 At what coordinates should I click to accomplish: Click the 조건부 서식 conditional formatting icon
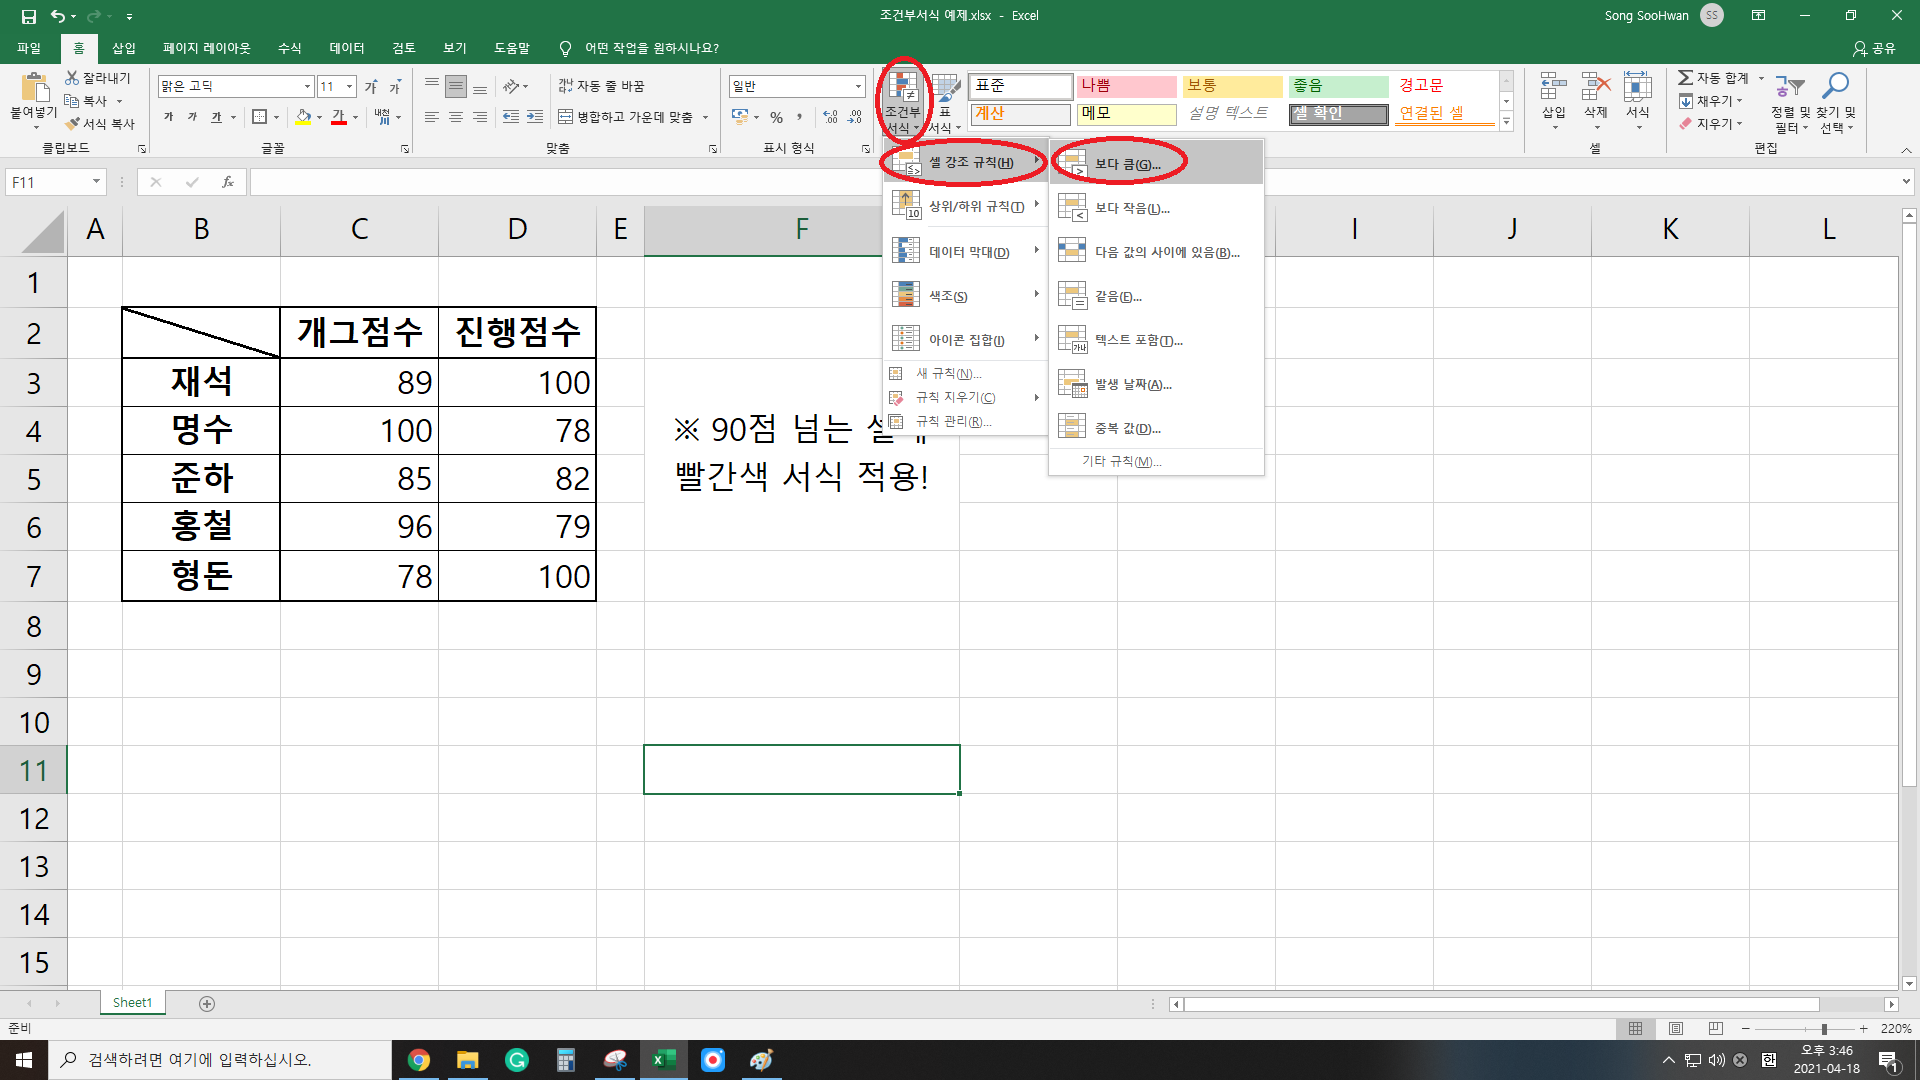coord(903,90)
